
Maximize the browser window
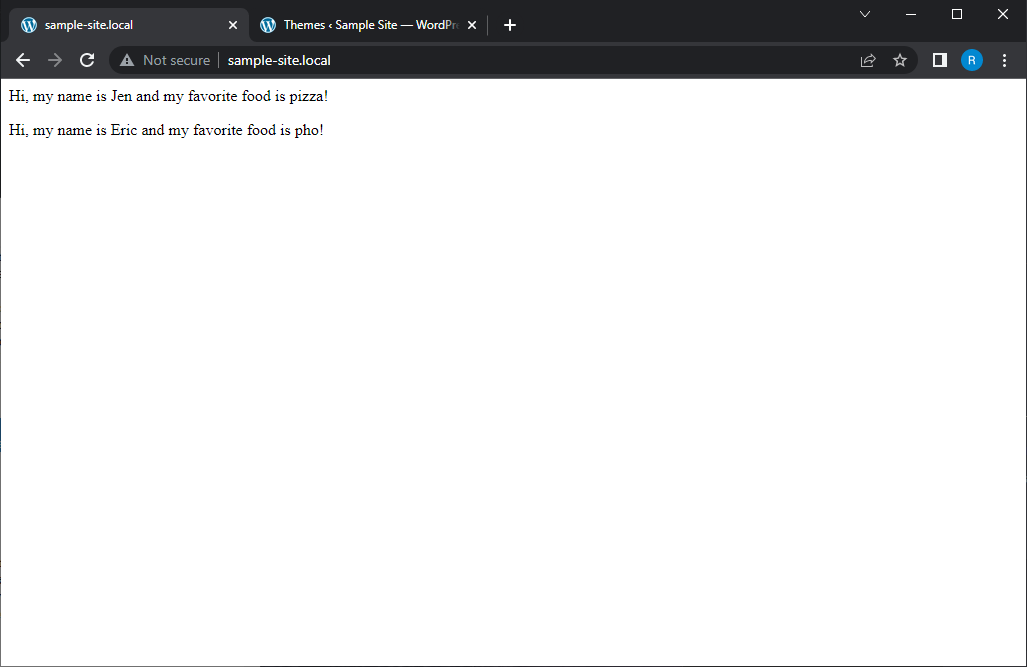957,14
